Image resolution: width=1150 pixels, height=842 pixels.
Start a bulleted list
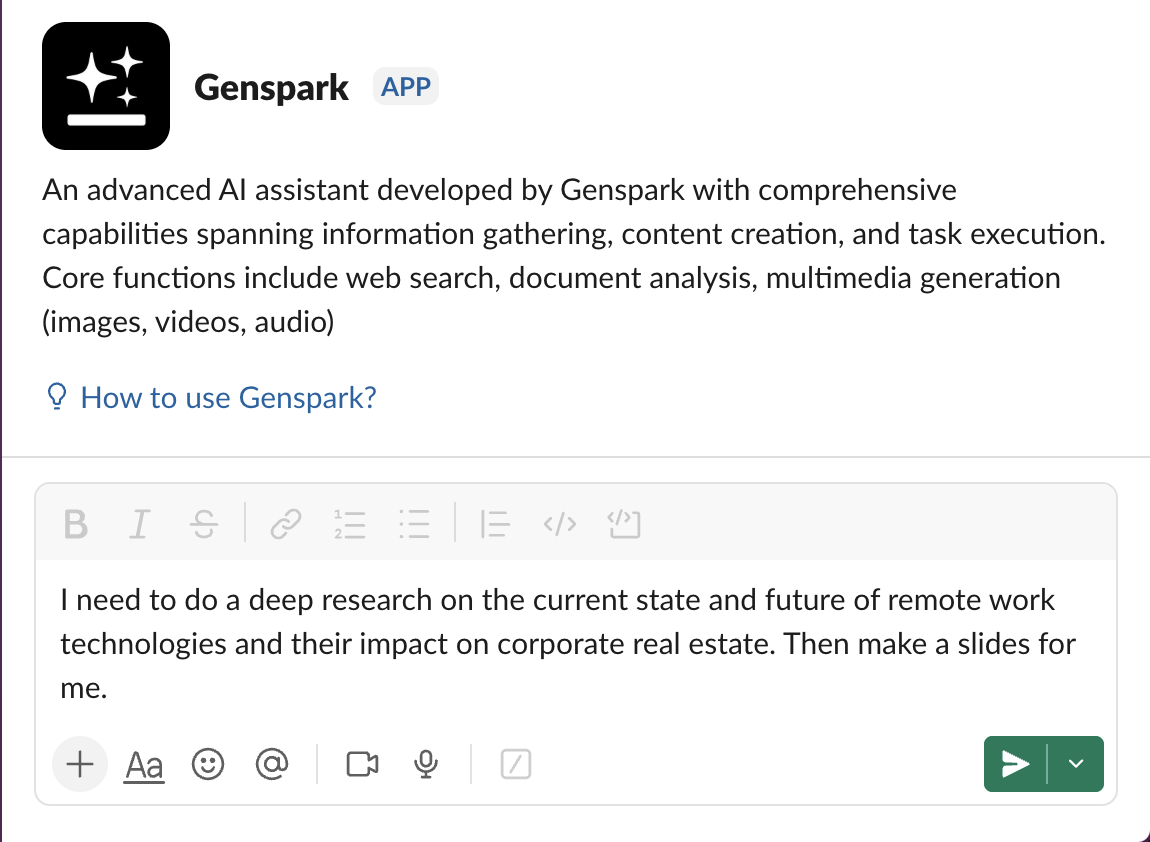[414, 524]
